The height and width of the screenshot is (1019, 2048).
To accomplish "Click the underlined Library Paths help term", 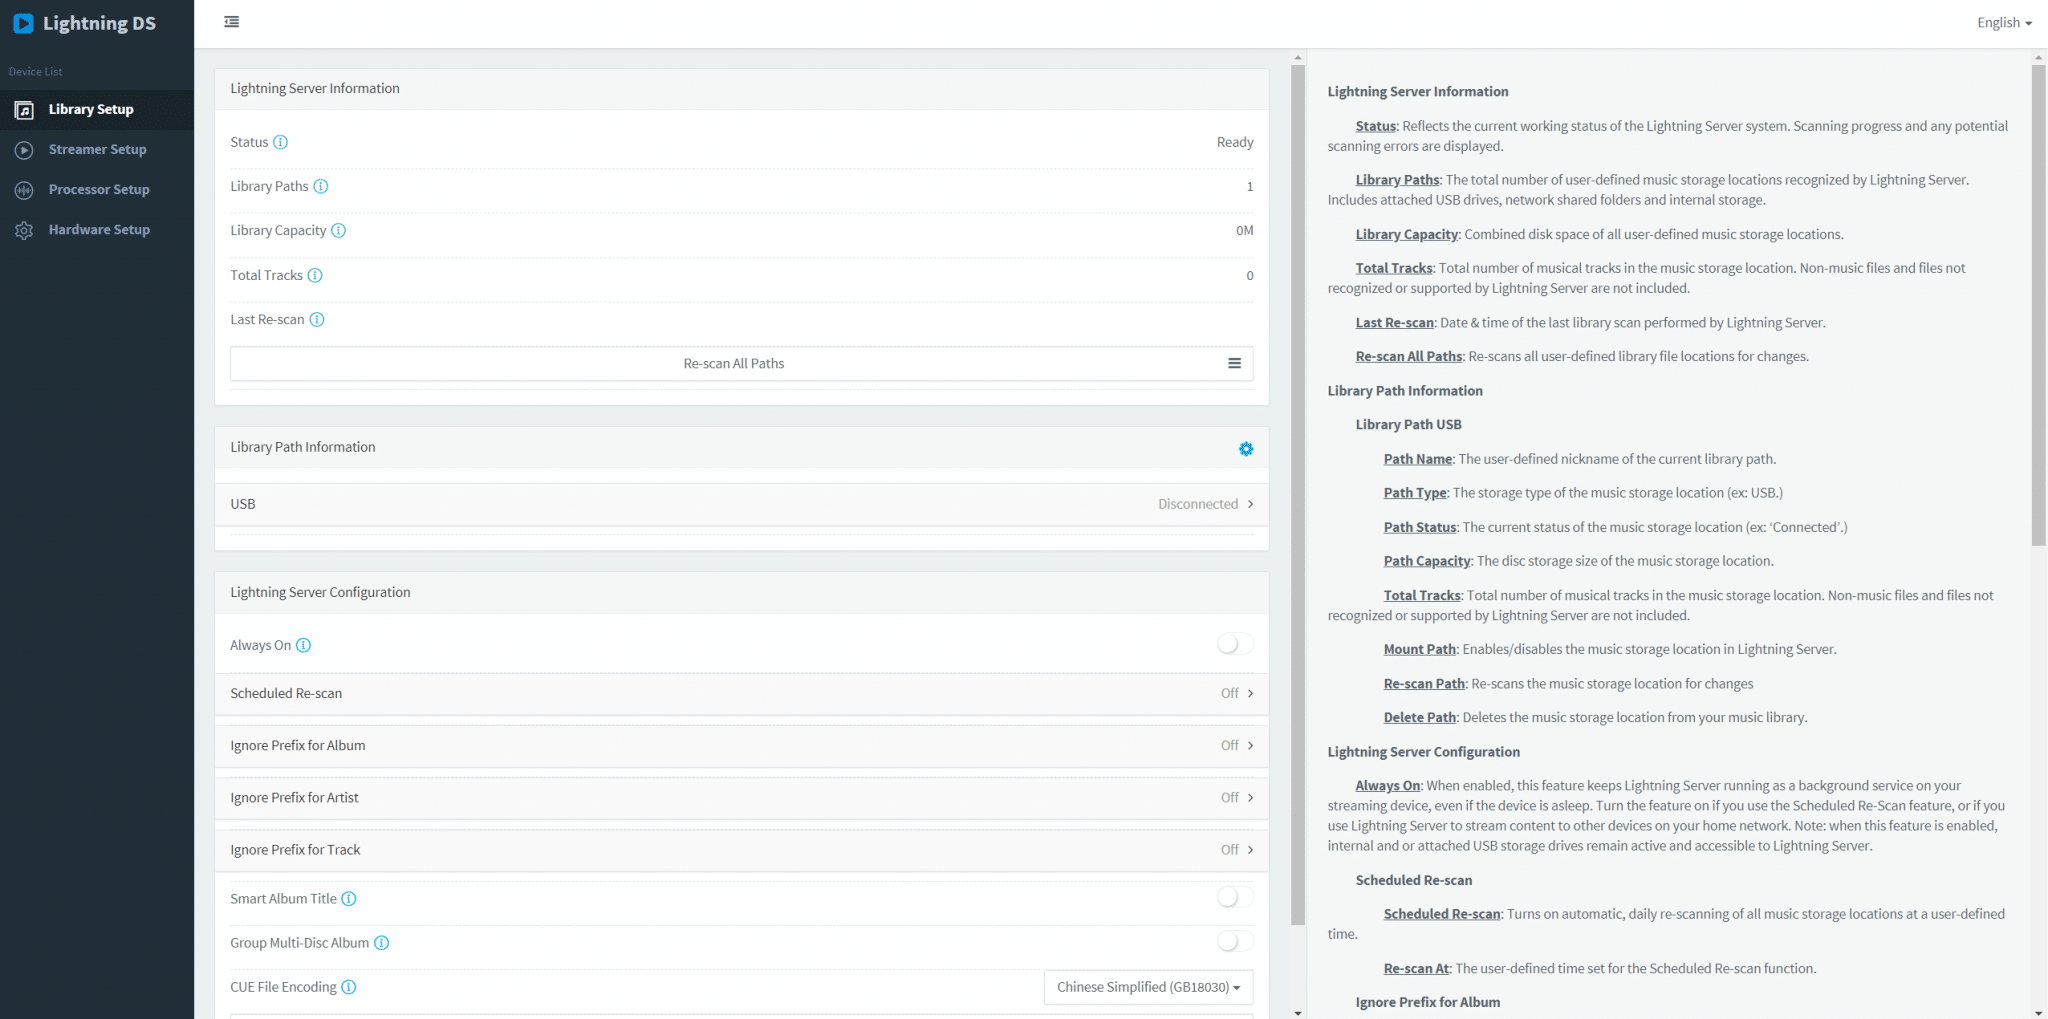I will [1398, 180].
